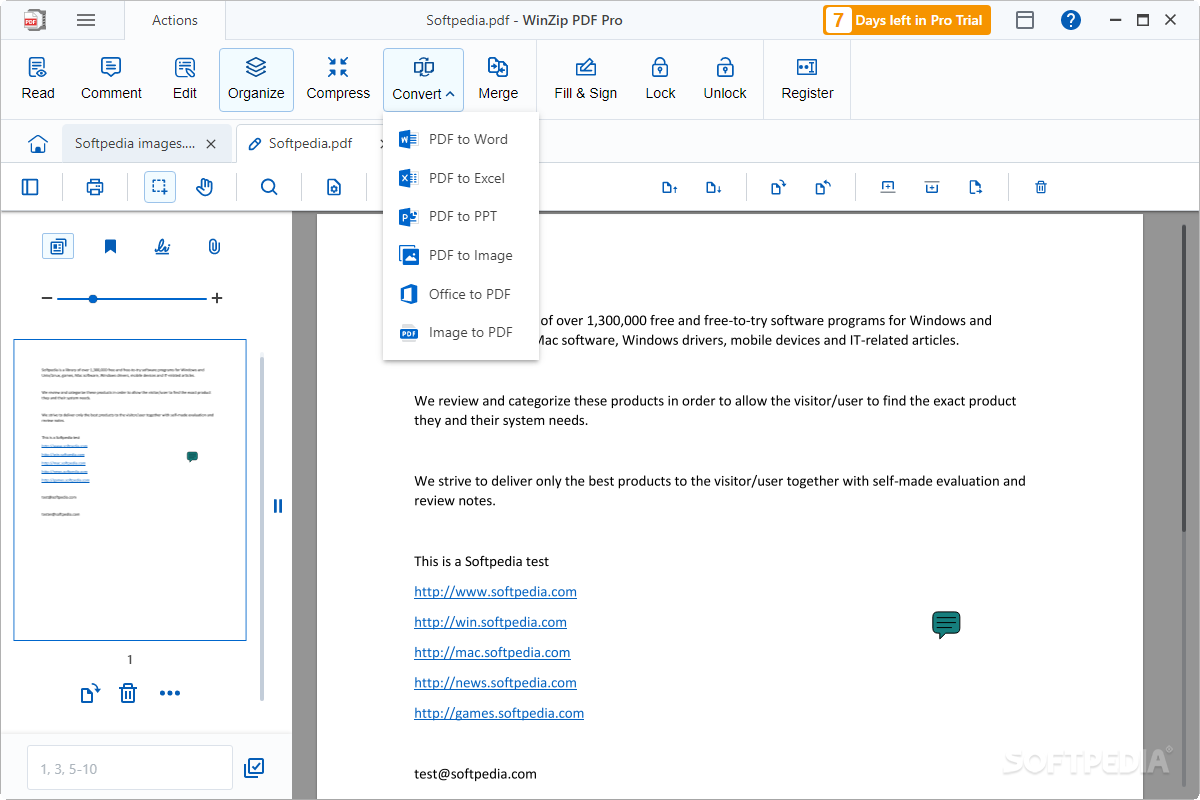Image resolution: width=1200 pixels, height=800 pixels.
Task: Open the Register option
Action: click(807, 79)
